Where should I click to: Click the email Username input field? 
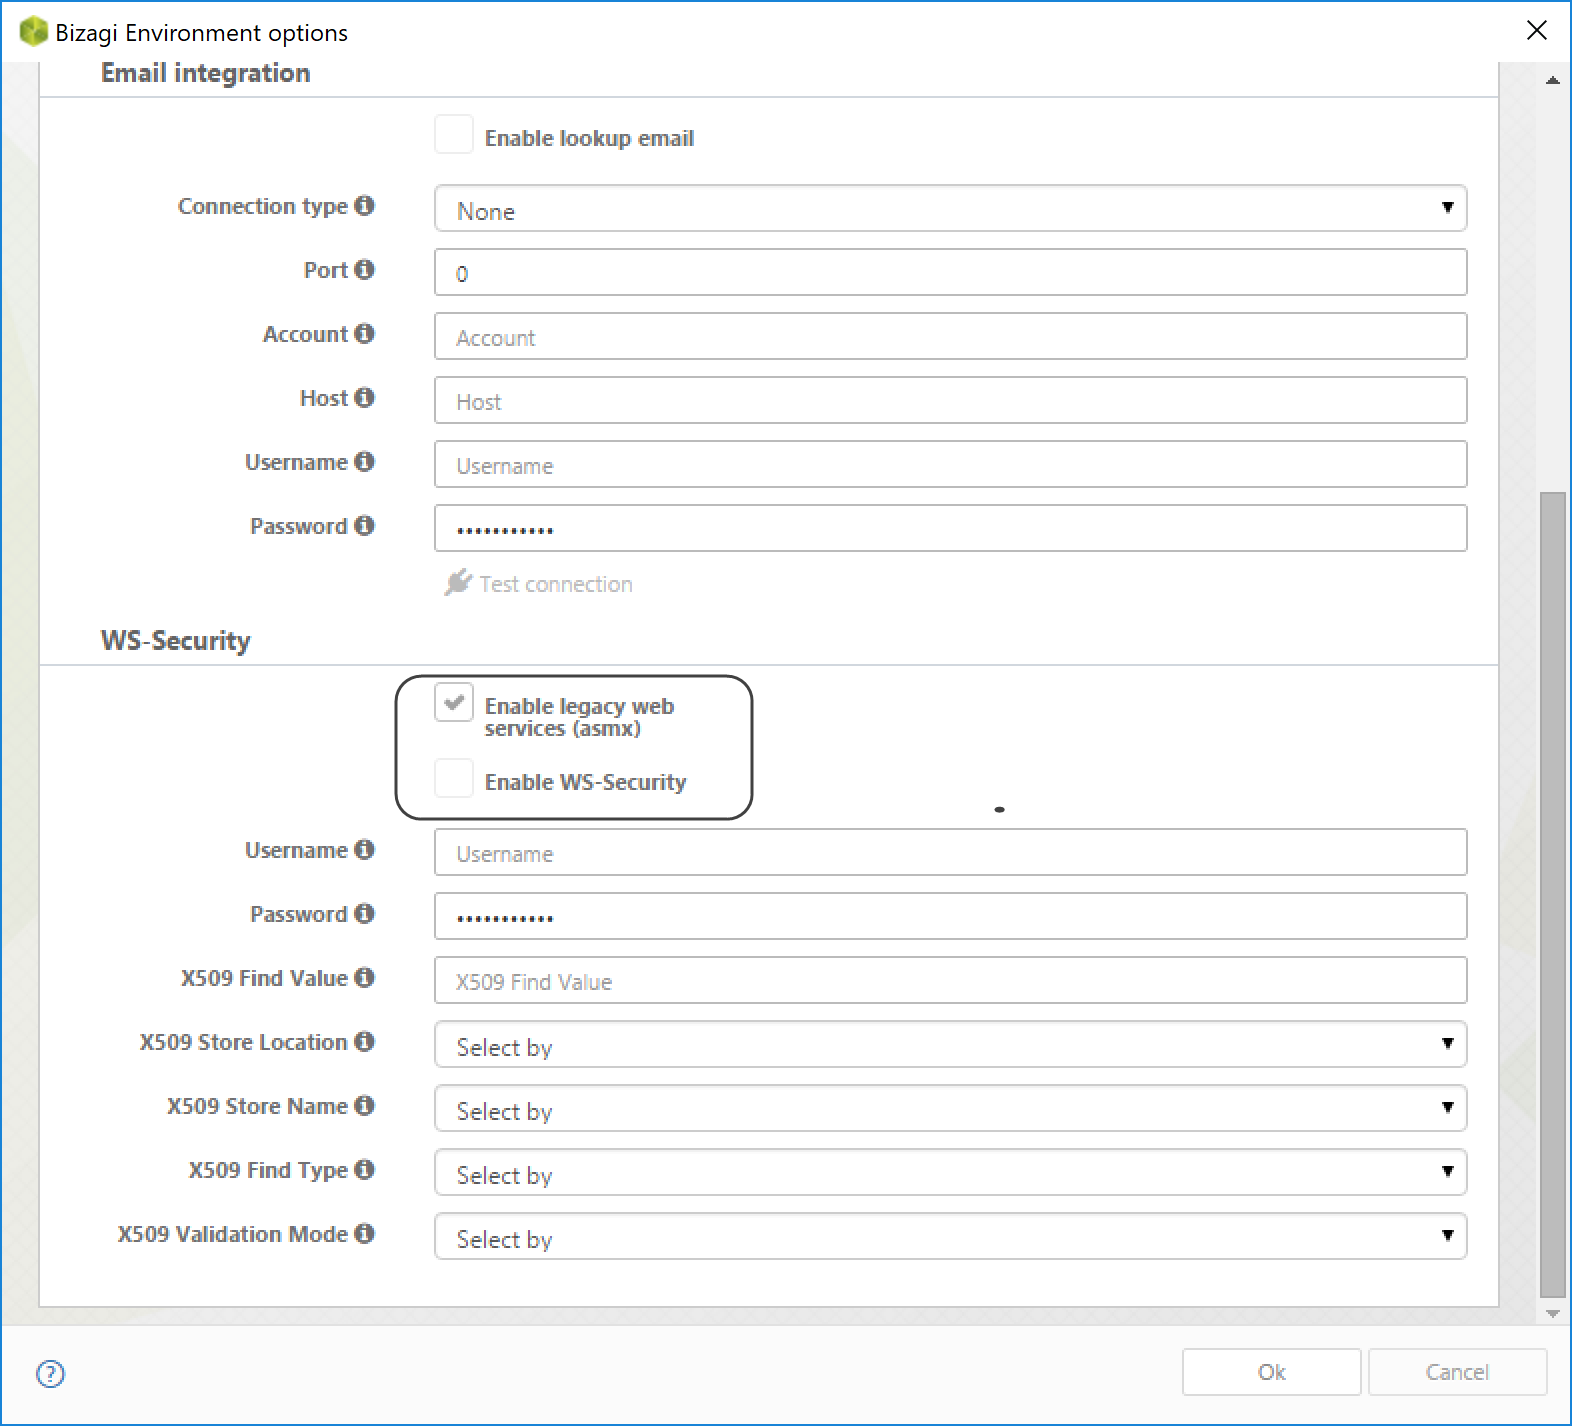click(951, 464)
